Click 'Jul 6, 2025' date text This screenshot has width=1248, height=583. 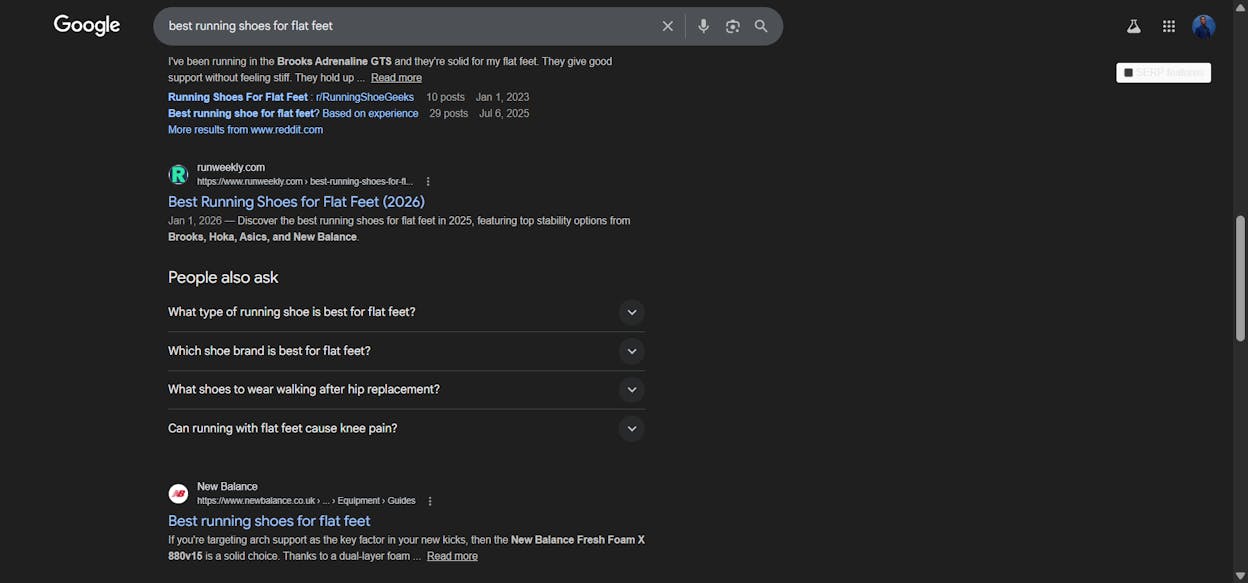[504, 113]
